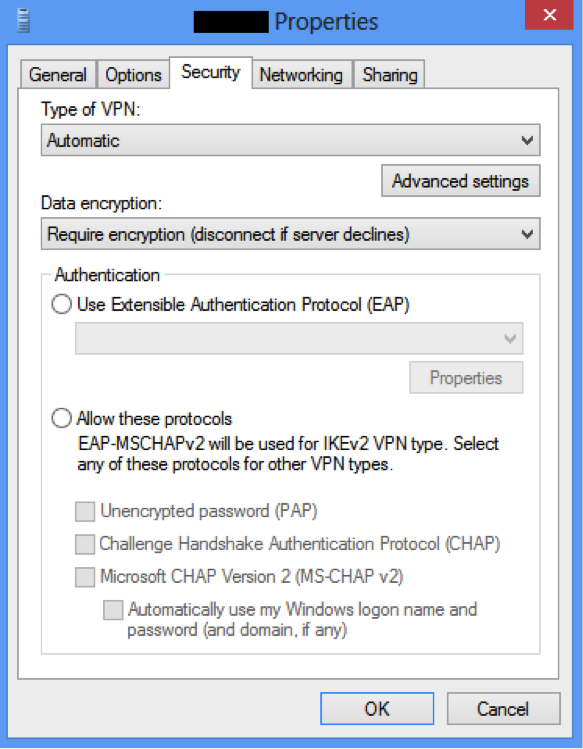Choose Allow these protocols radio button
Screen dimensions: 583x749
[x=62, y=418]
